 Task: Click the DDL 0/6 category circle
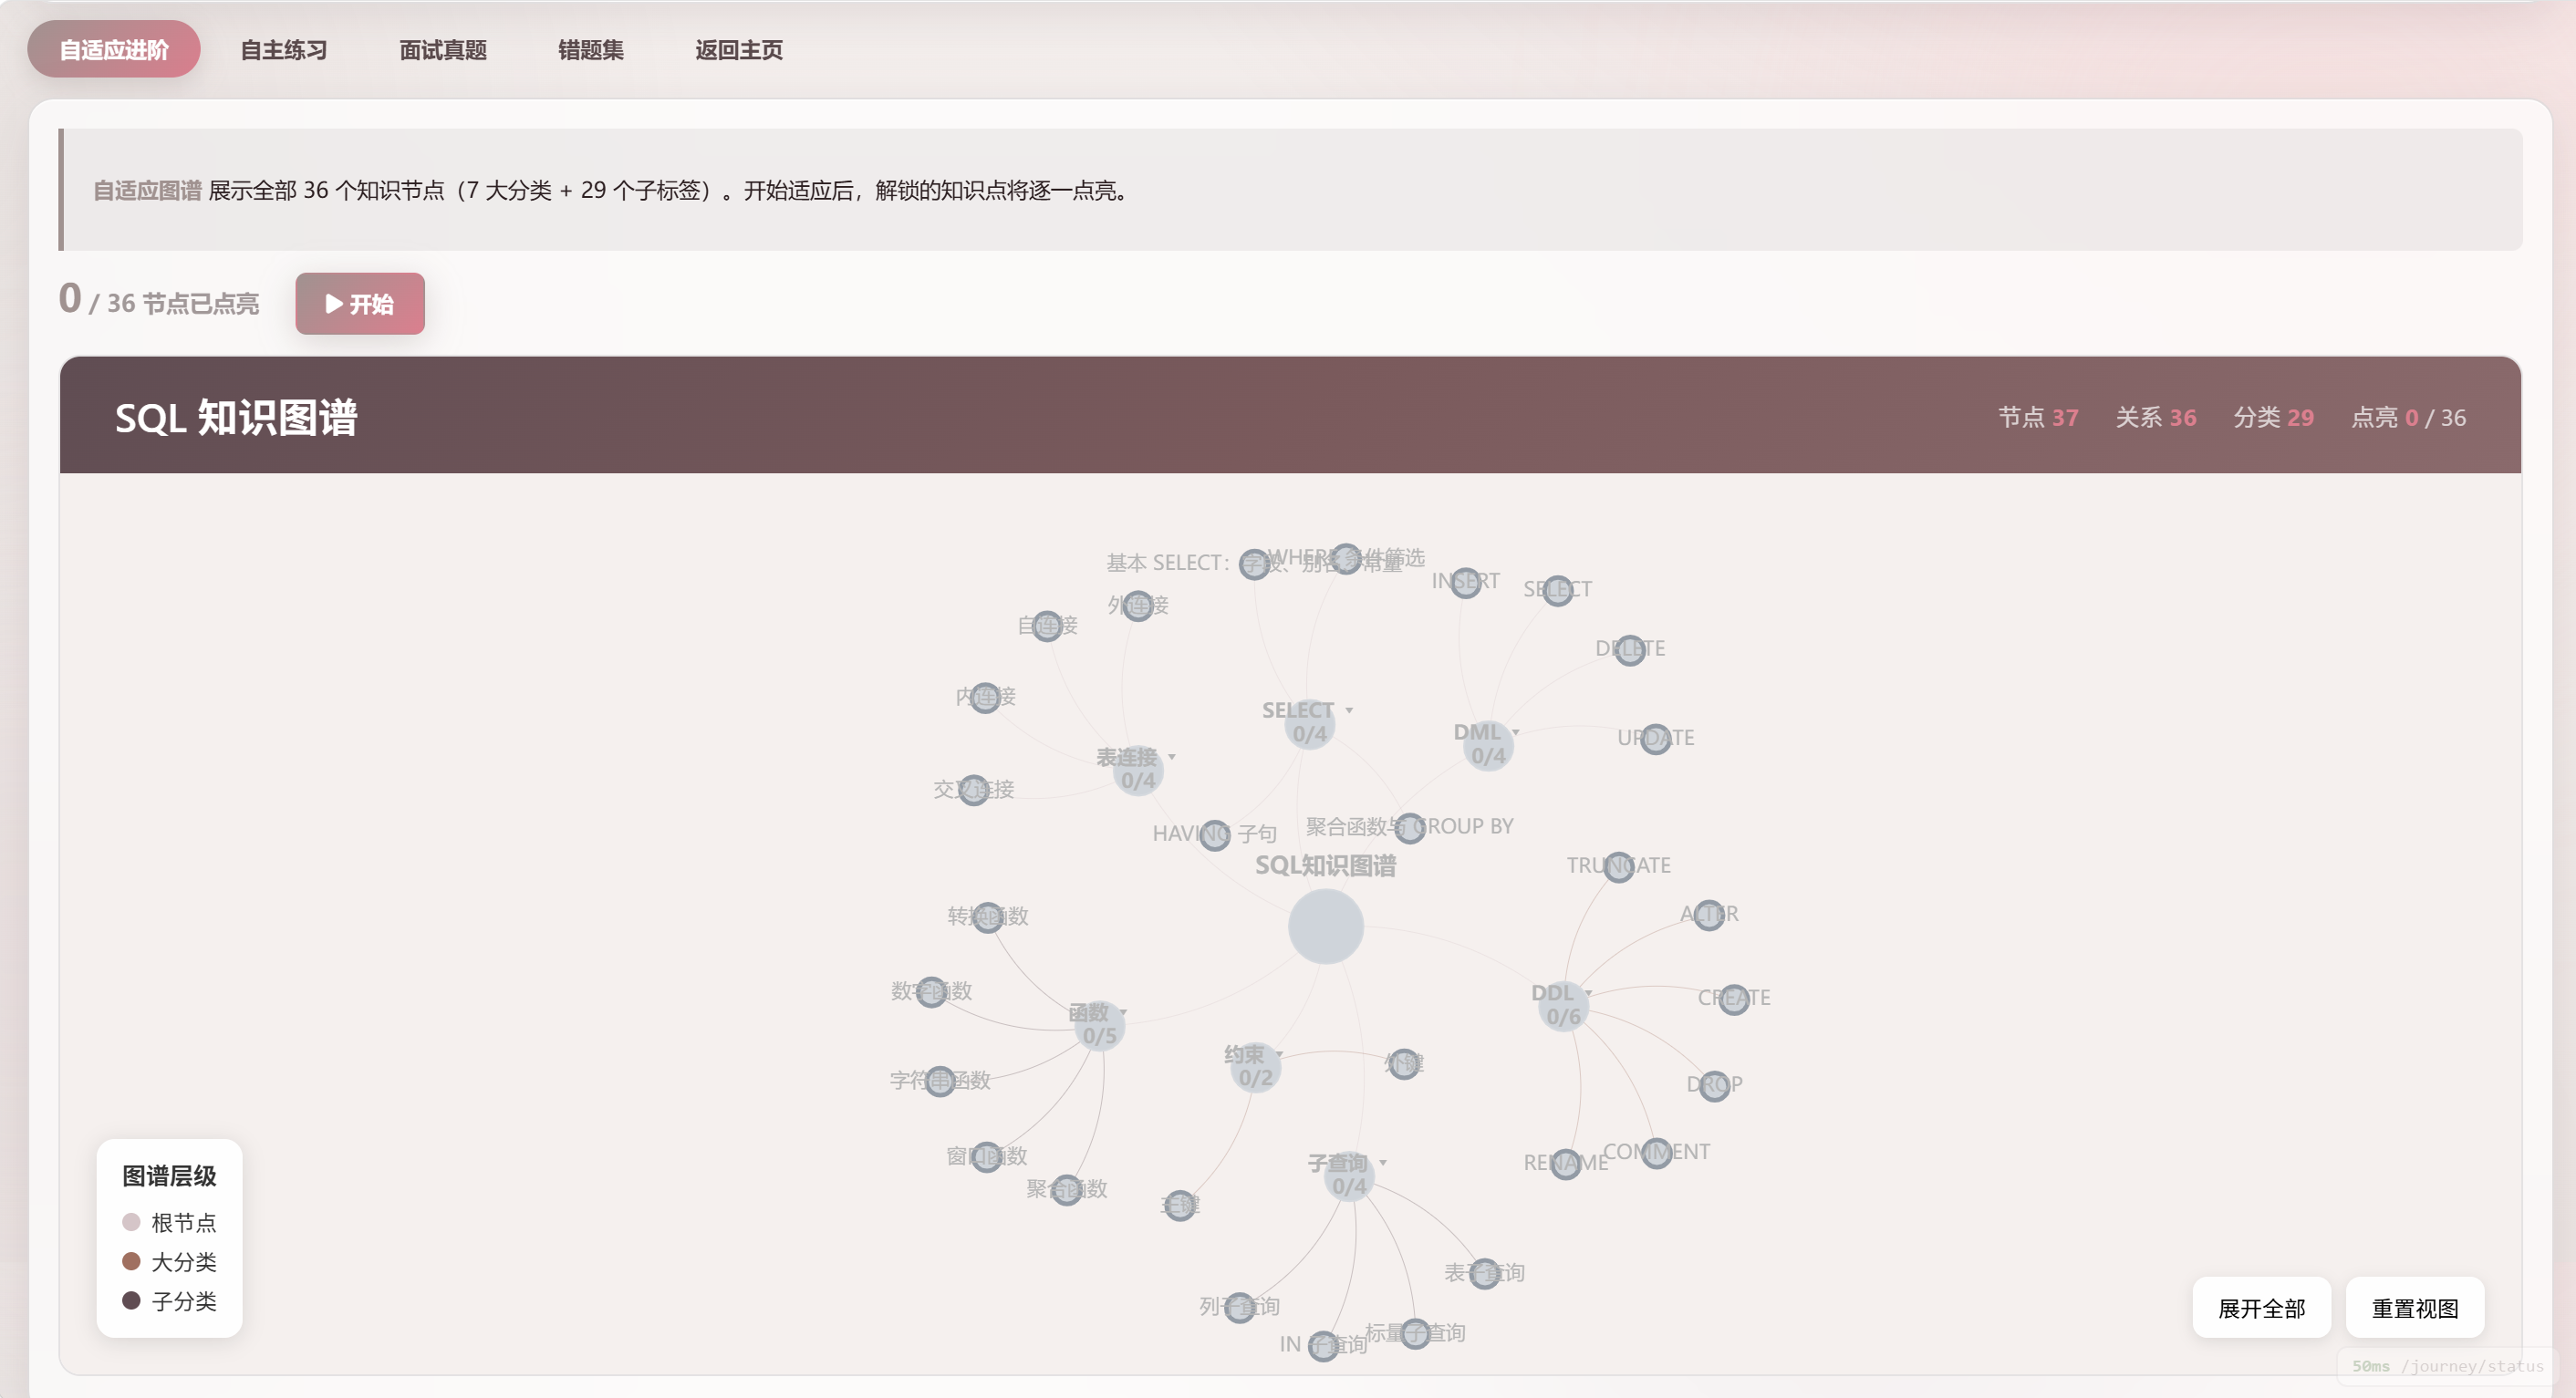tap(1563, 1005)
